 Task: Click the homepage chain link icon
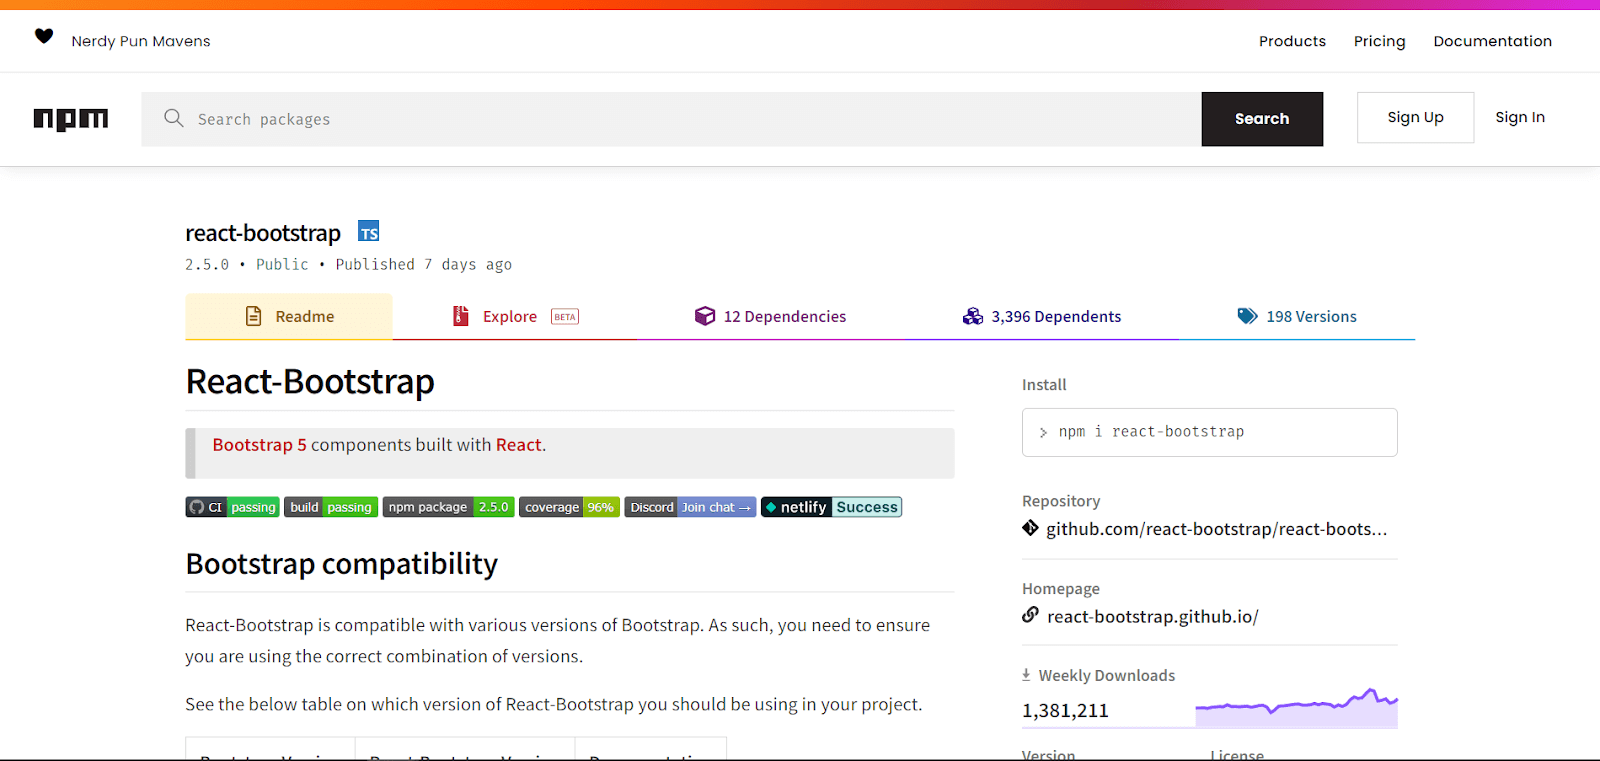click(x=1030, y=615)
